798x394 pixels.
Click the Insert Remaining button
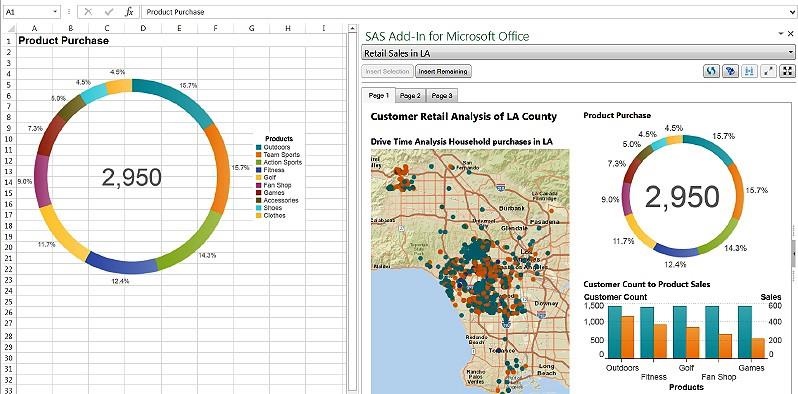tap(443, 71)
